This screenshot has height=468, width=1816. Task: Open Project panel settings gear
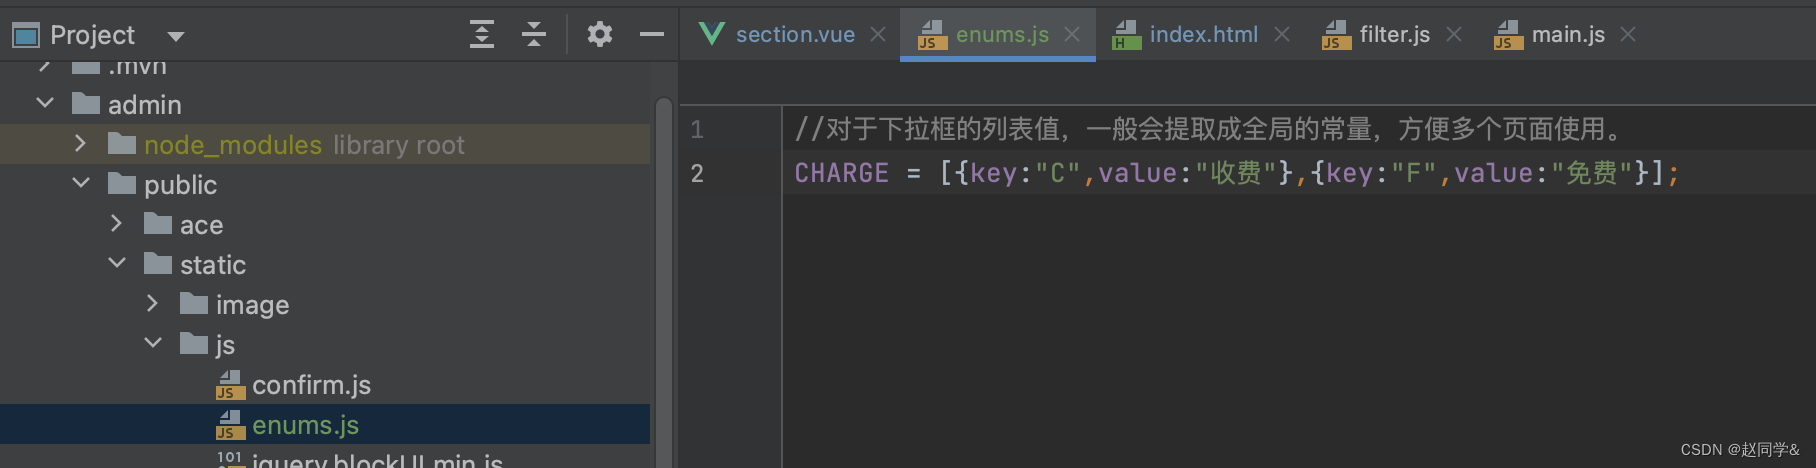[599, 34]
